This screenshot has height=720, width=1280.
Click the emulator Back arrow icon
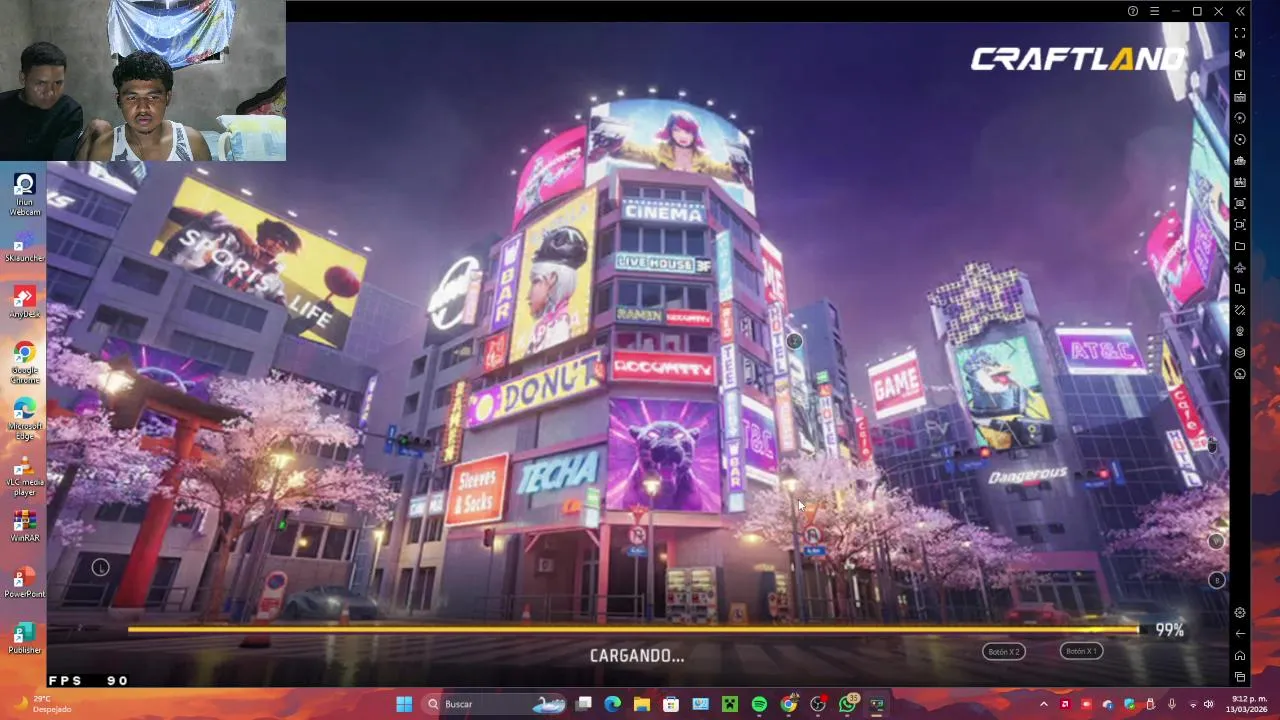1240,634
